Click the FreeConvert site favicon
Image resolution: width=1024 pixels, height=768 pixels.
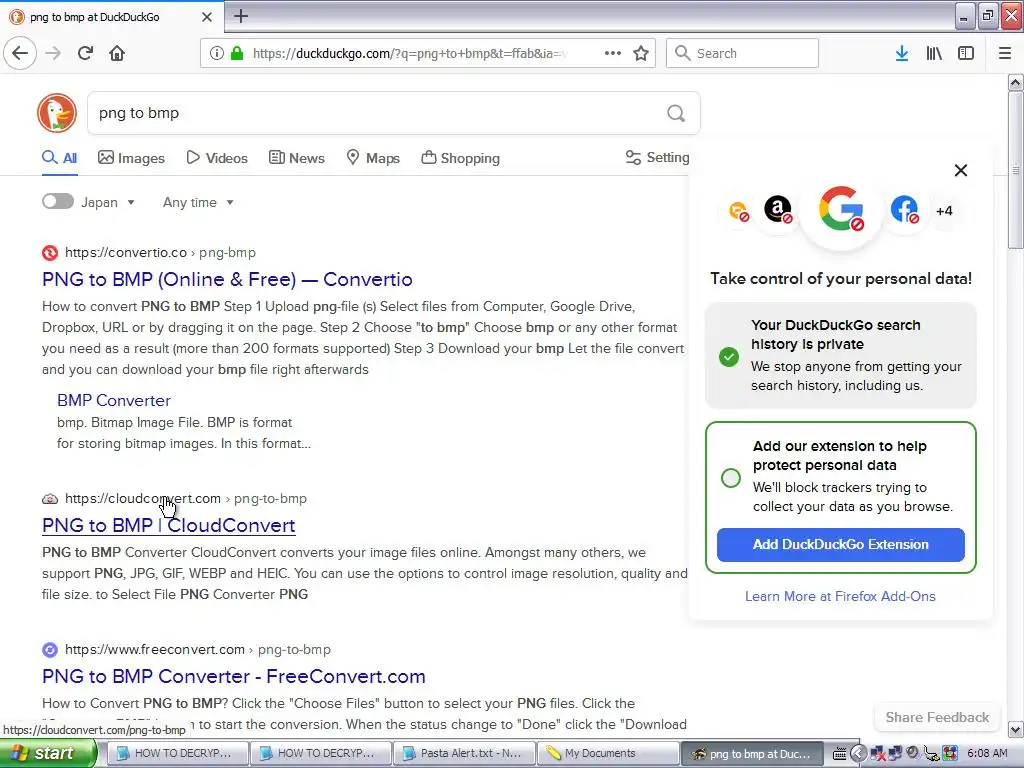50,650
